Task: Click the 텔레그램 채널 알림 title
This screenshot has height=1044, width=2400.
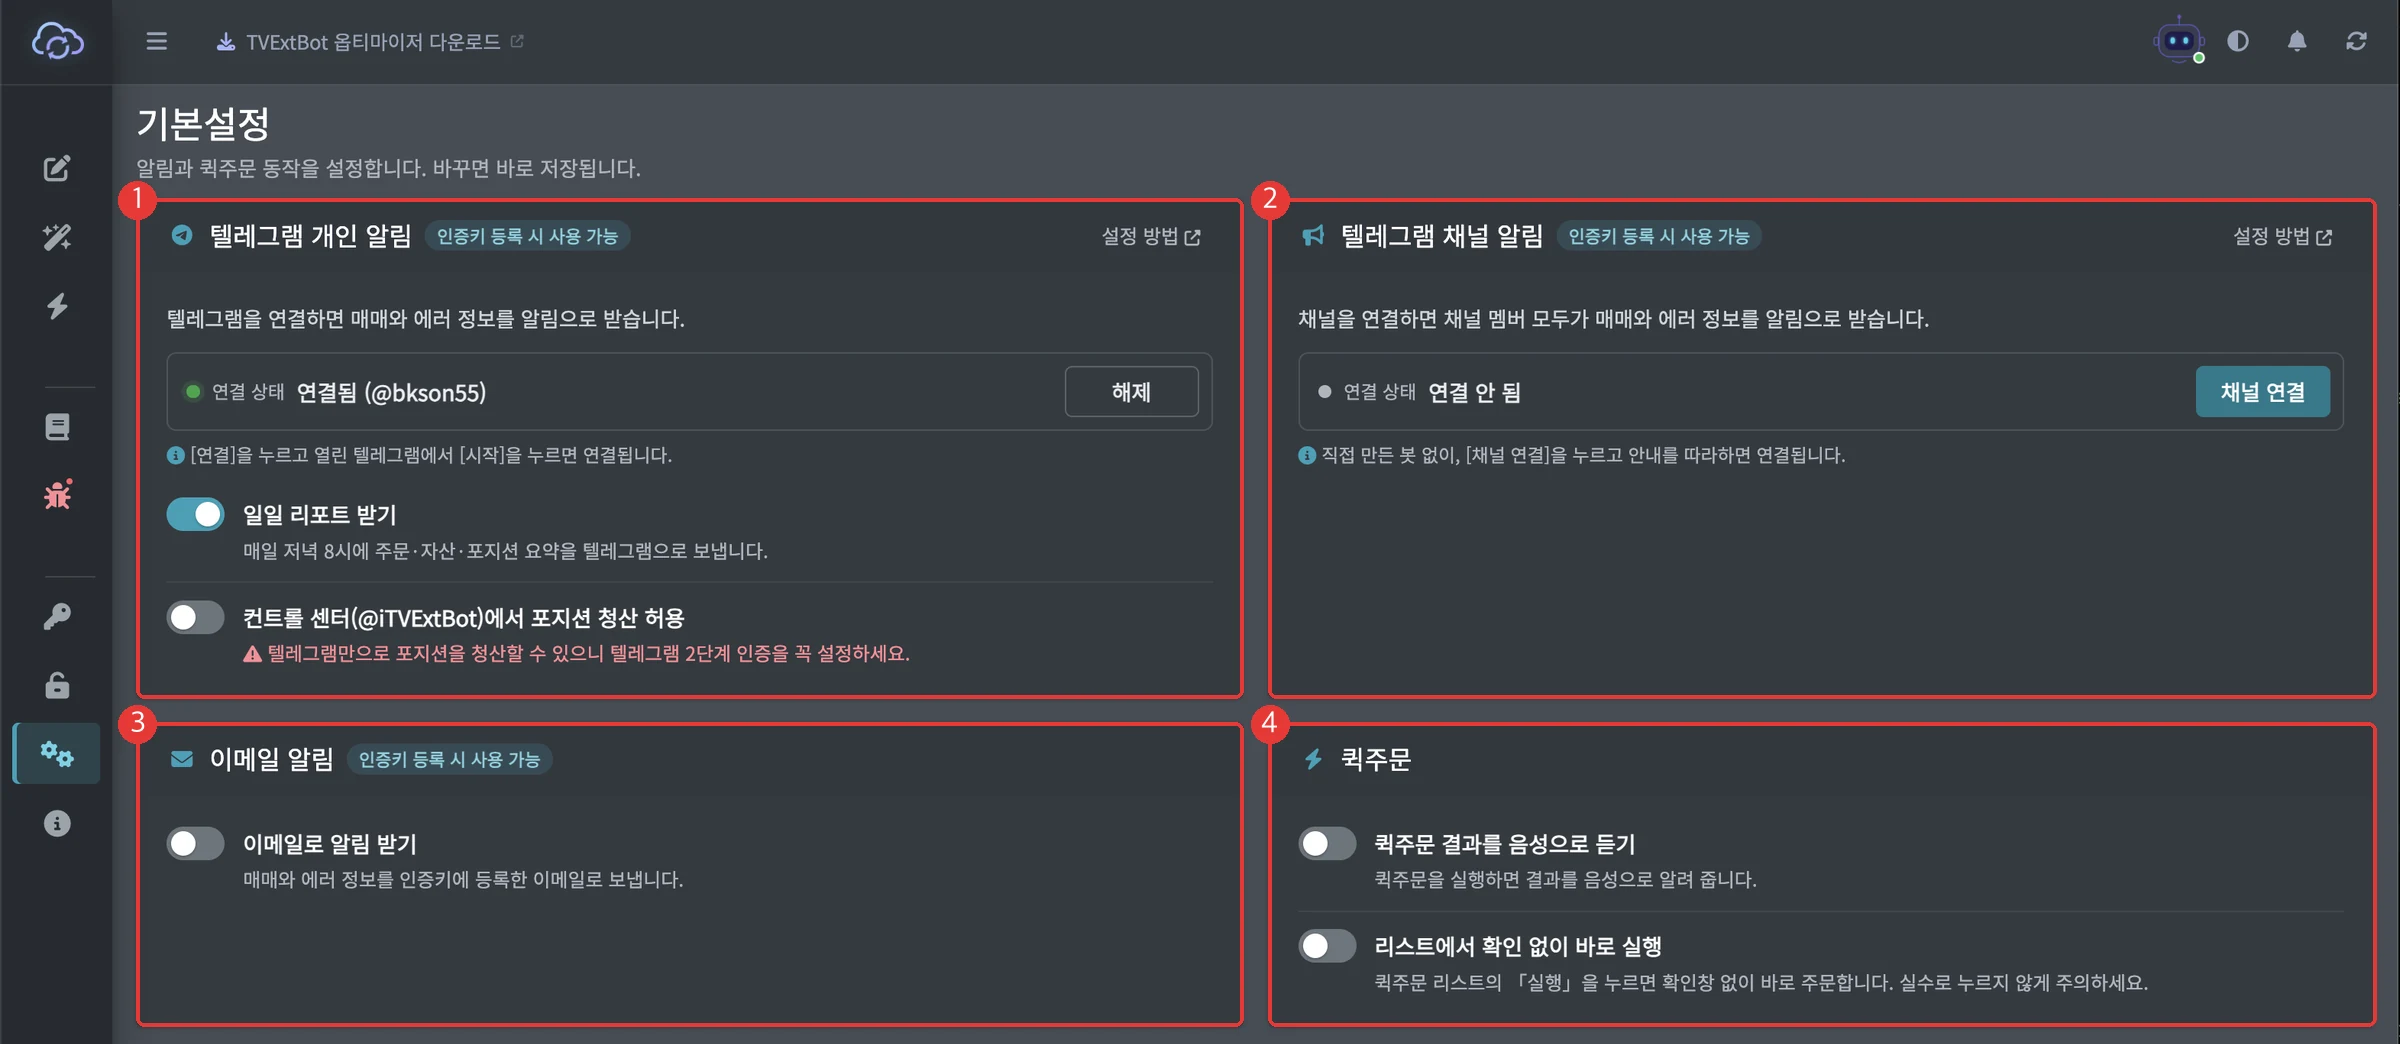Action: click(1441, 236)
